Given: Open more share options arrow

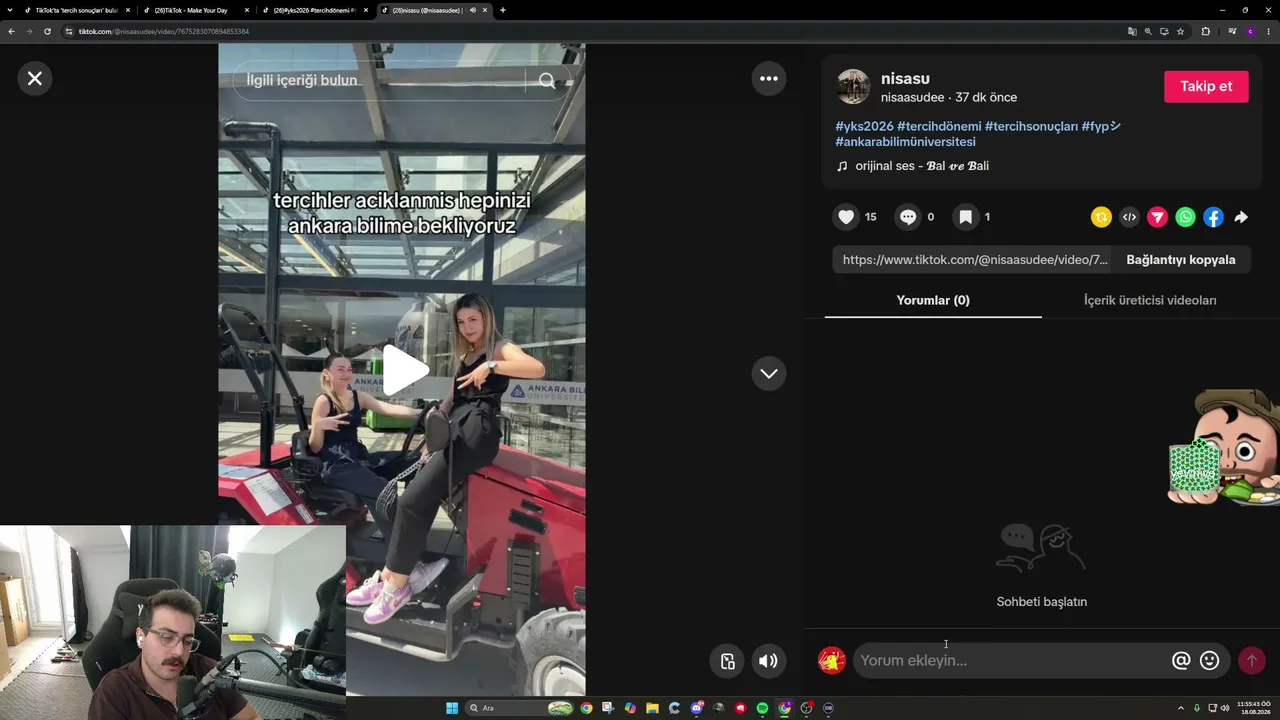Looking at the screenshot, I should point(1241,217).
